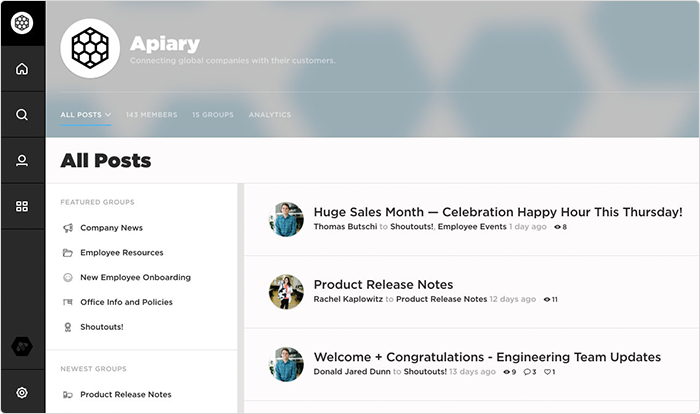Click the home icon in left sidebar
700x414 pixels.
[x=22, y=69]
